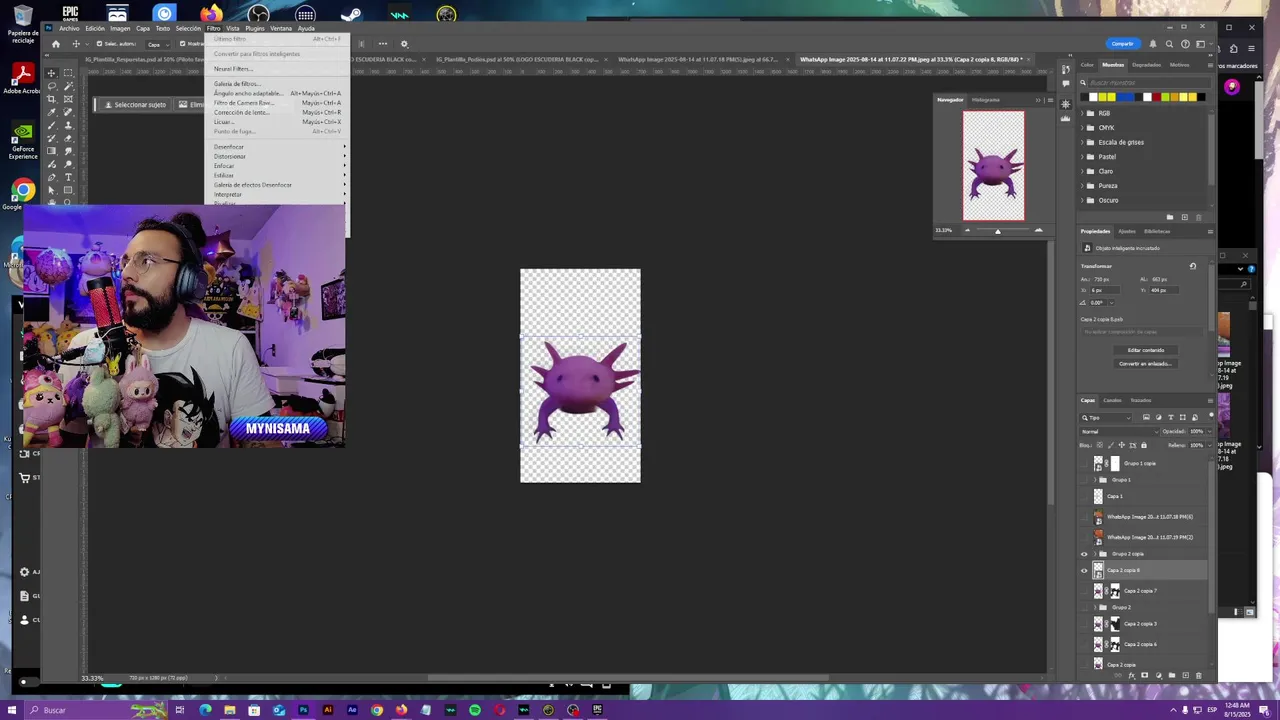This screenshot has height=720, width=1280.
Task: Pick the red swatch in Muestras
Action: [1156, 97]
